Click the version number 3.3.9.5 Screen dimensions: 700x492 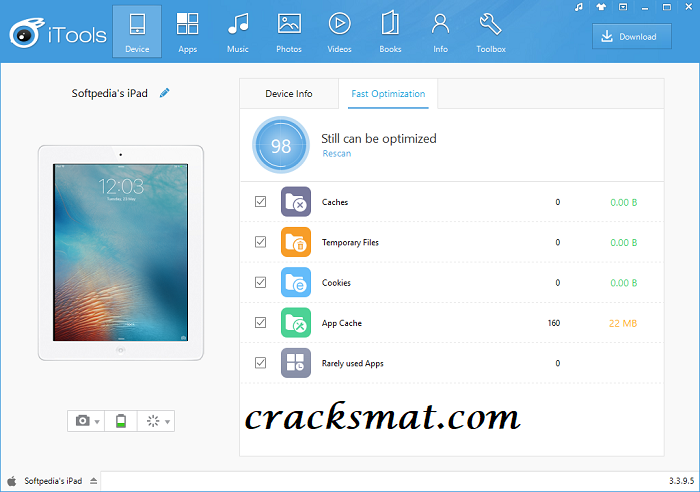coord(681,481)
